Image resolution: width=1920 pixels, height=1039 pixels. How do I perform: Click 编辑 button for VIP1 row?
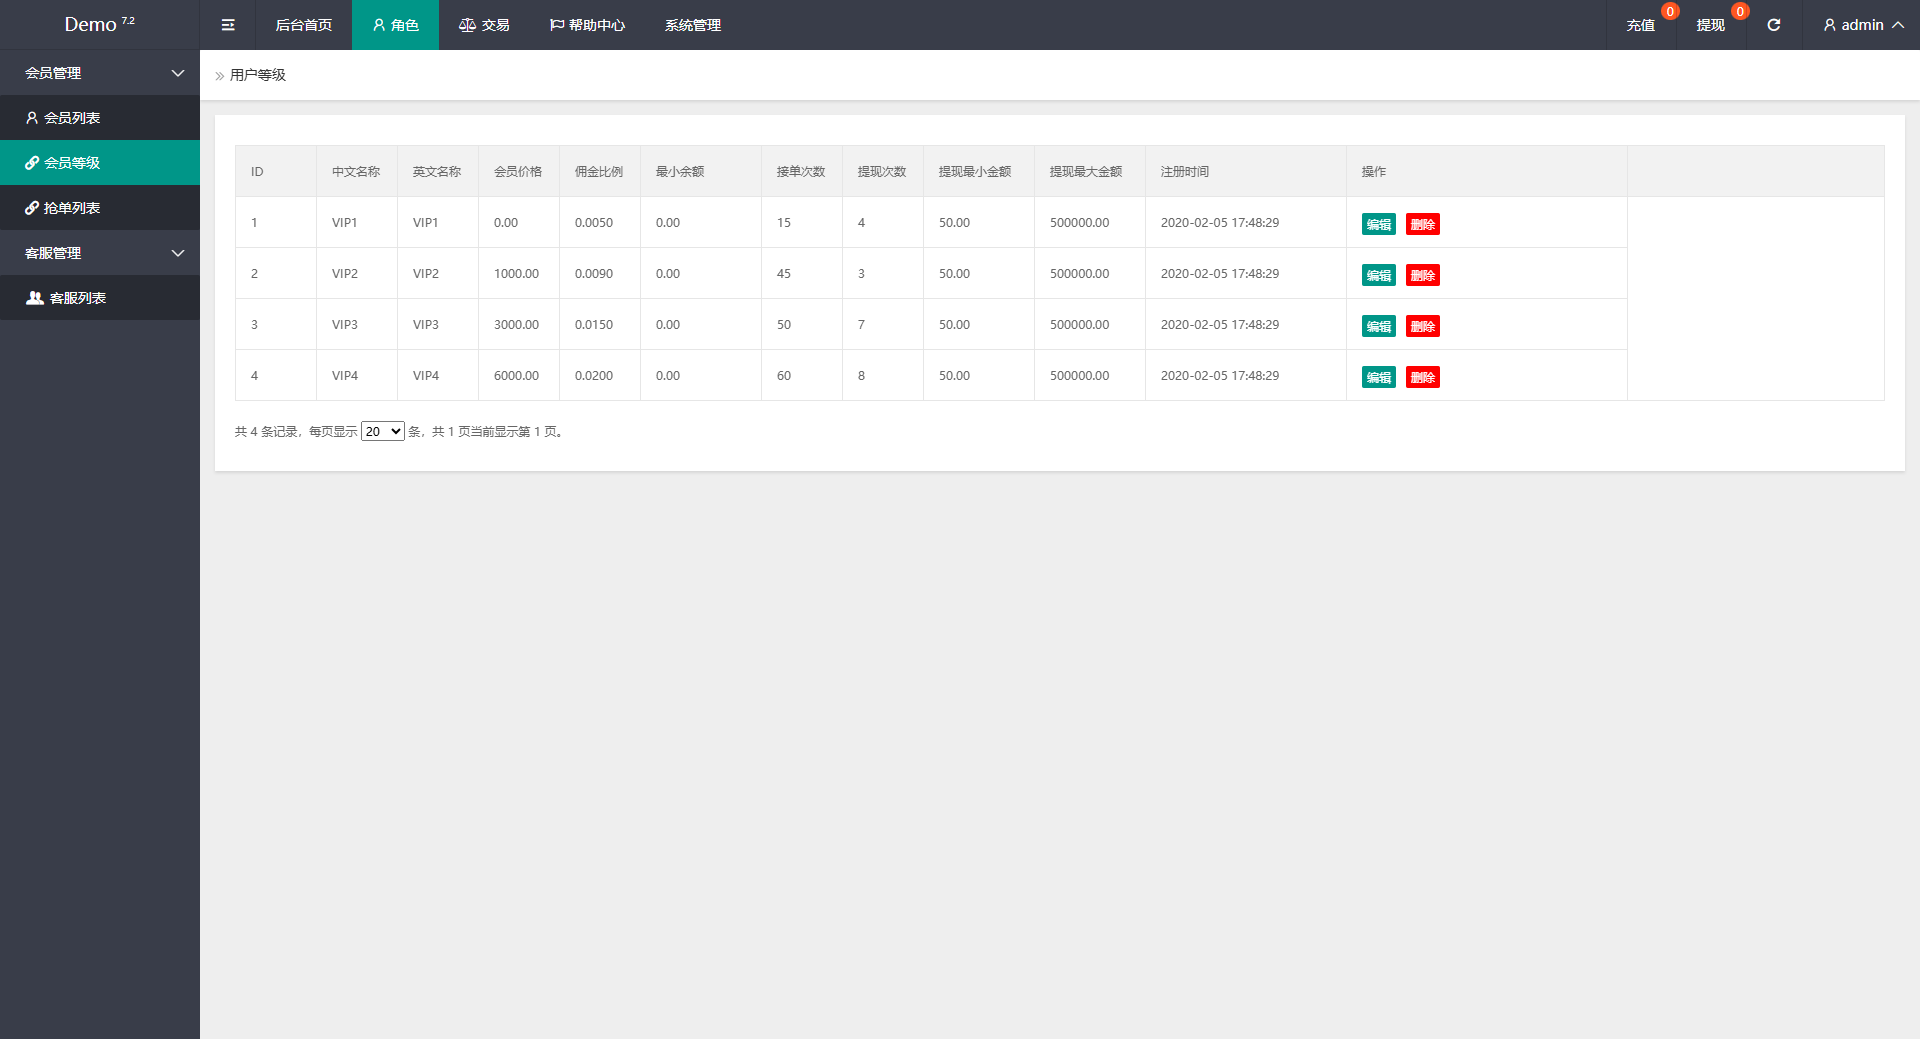pos(1378,224)
